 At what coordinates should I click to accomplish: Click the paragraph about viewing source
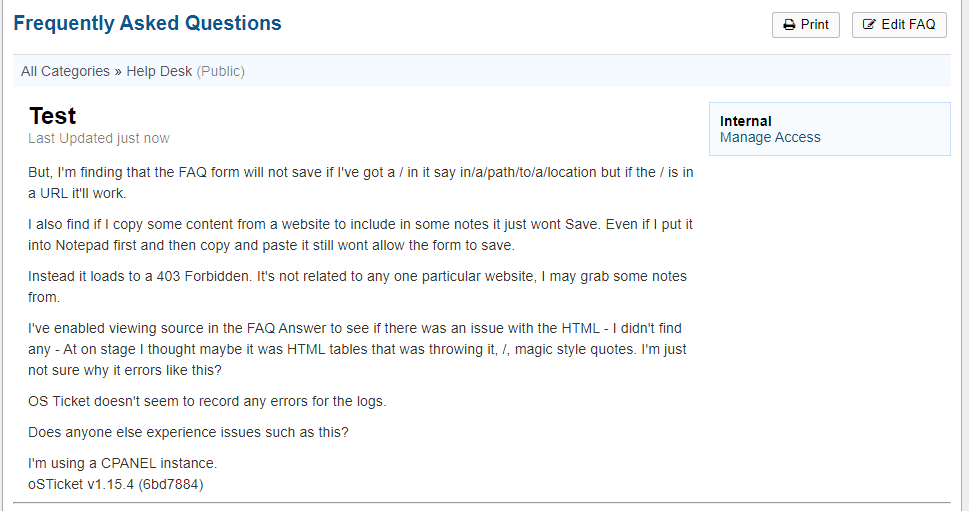coord(356,349)
